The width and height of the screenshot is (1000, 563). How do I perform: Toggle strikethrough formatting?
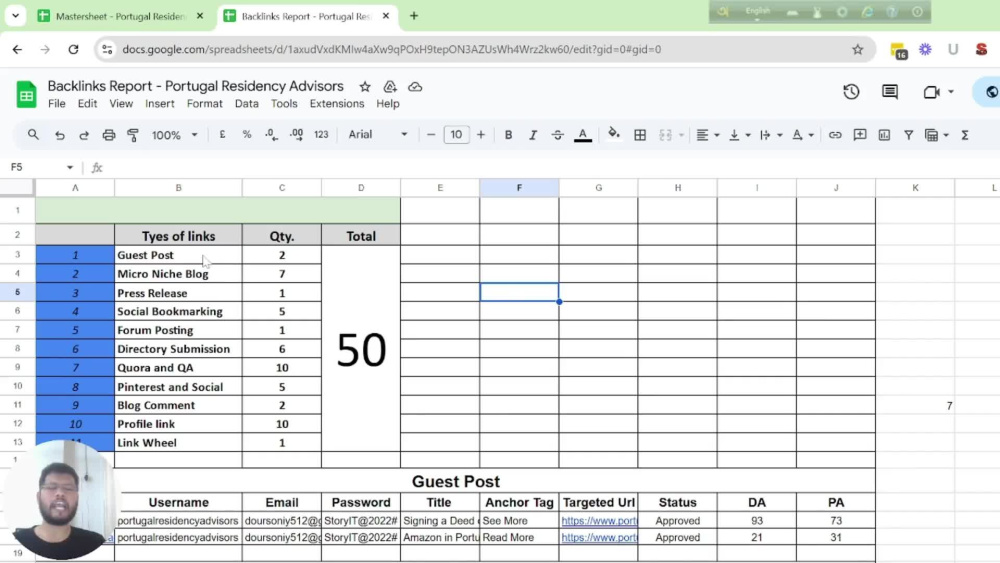click(557, 135)
